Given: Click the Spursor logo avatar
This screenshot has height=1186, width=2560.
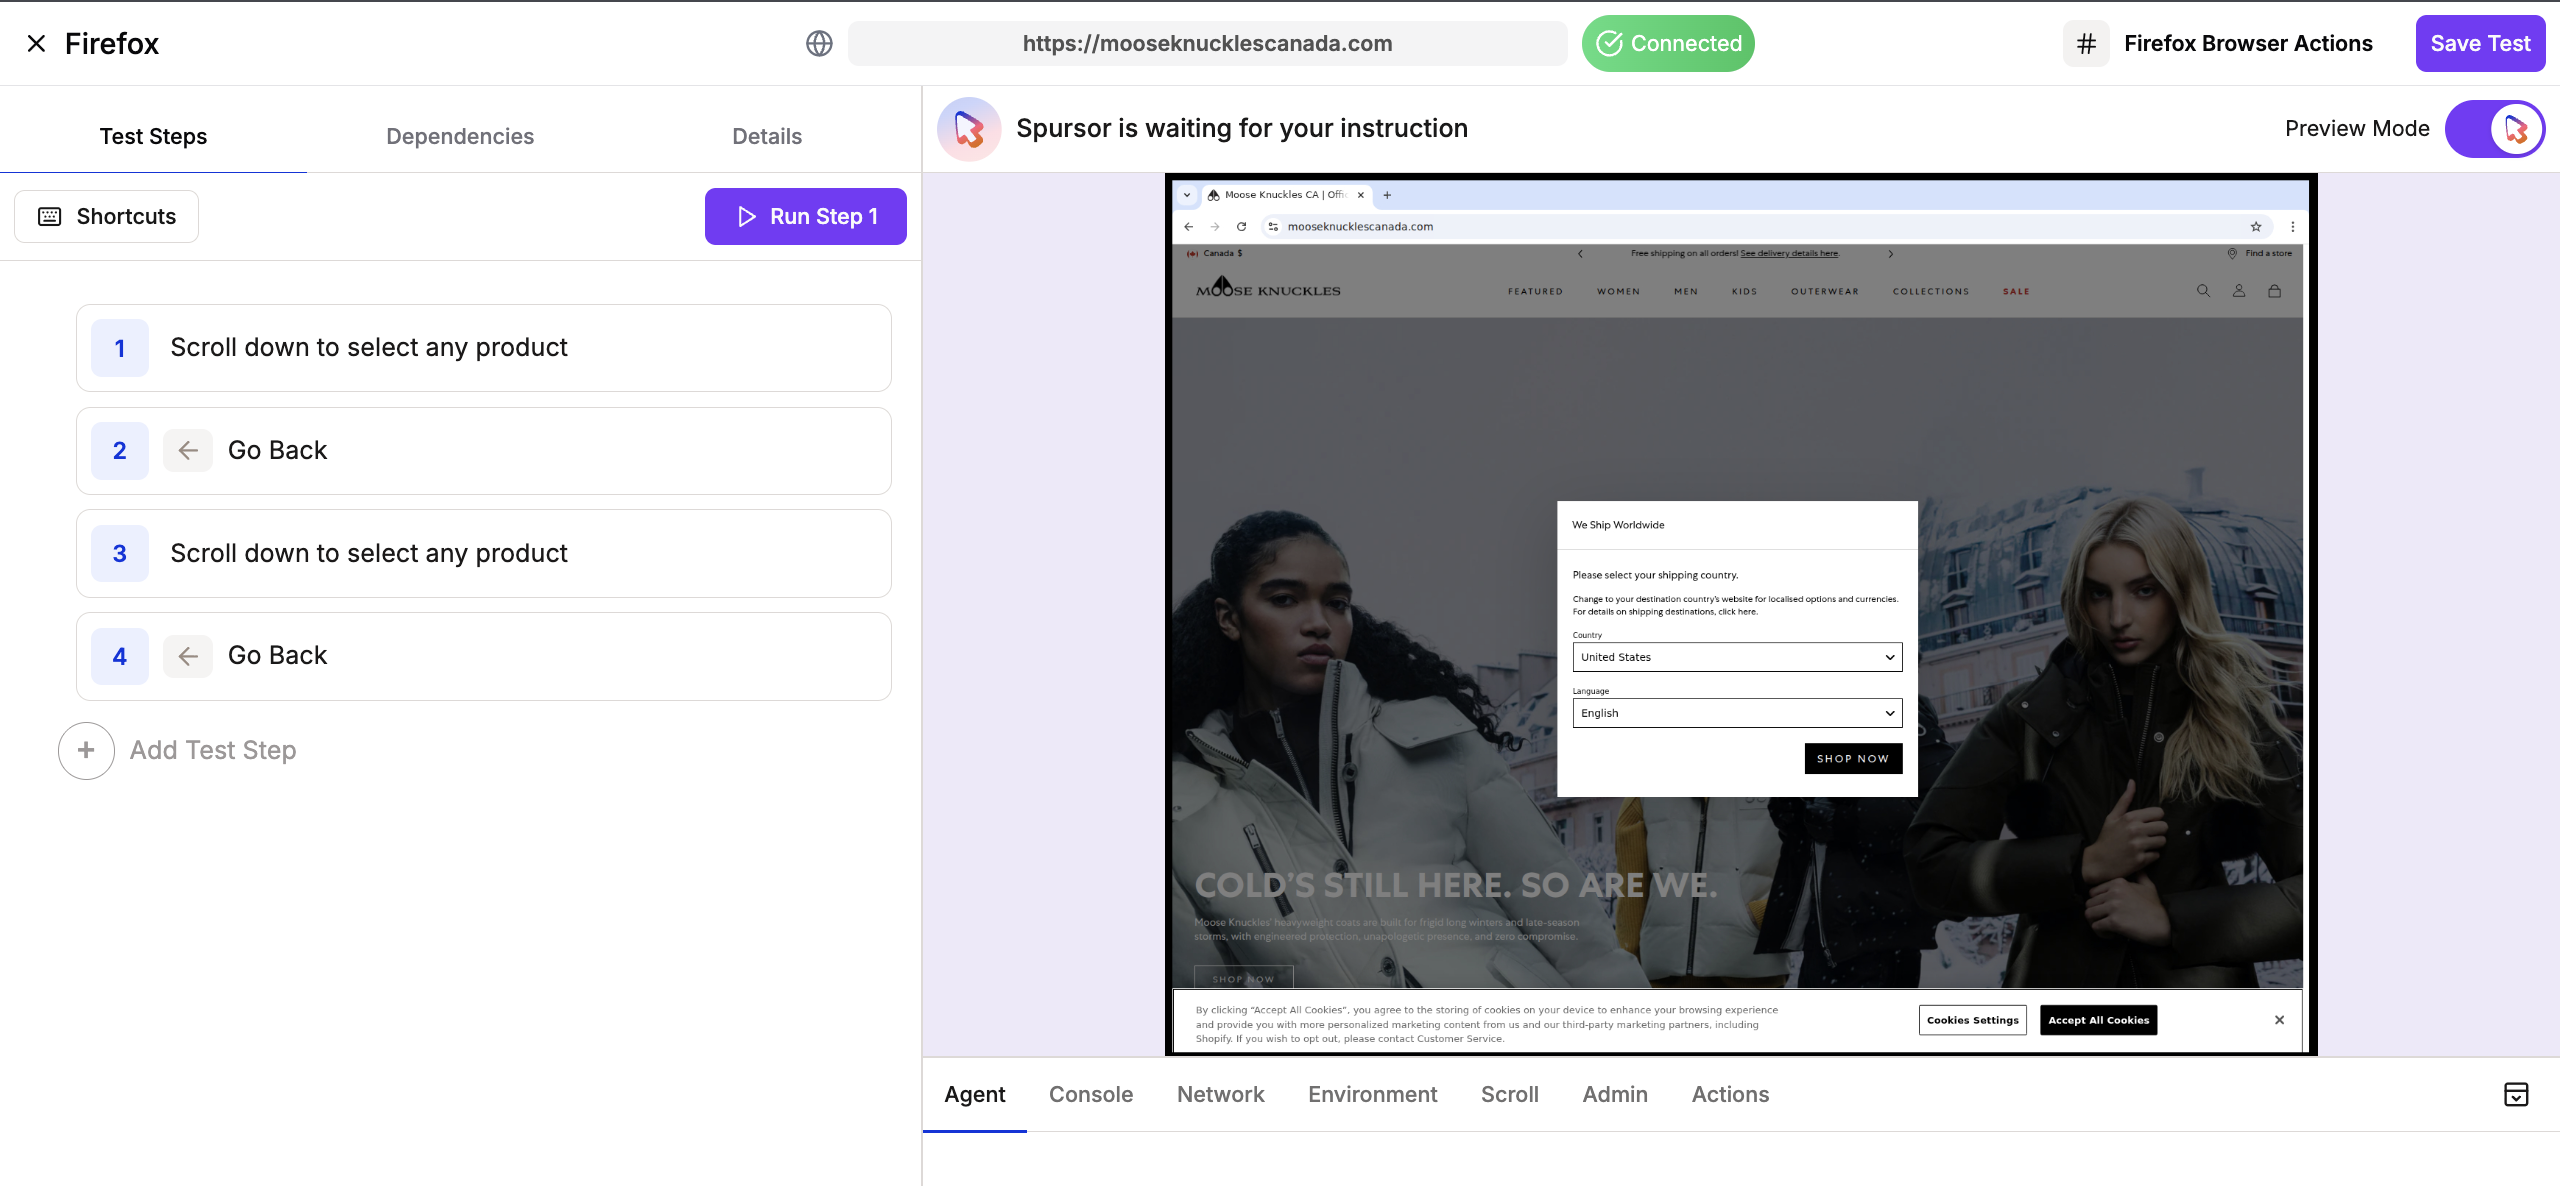Looking at the screenshot, I should coord(968,129).
